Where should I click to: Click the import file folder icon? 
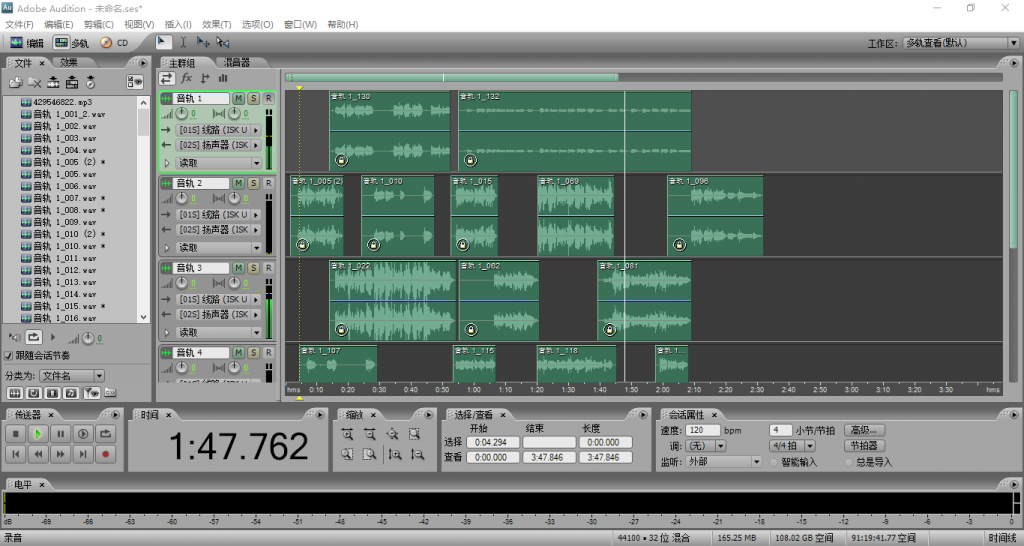tap(15, 81)
